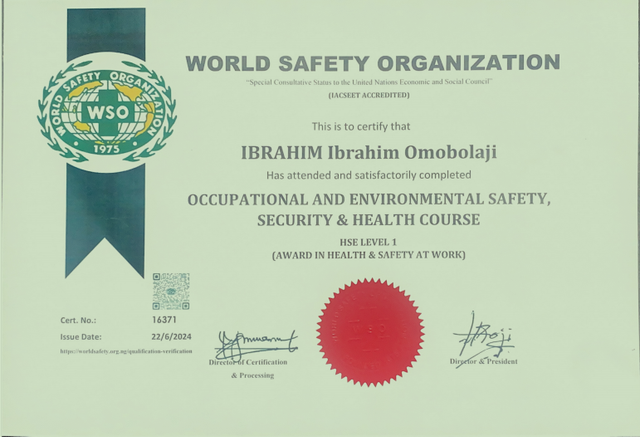Click the Director of Certification signature

(256, 344)
